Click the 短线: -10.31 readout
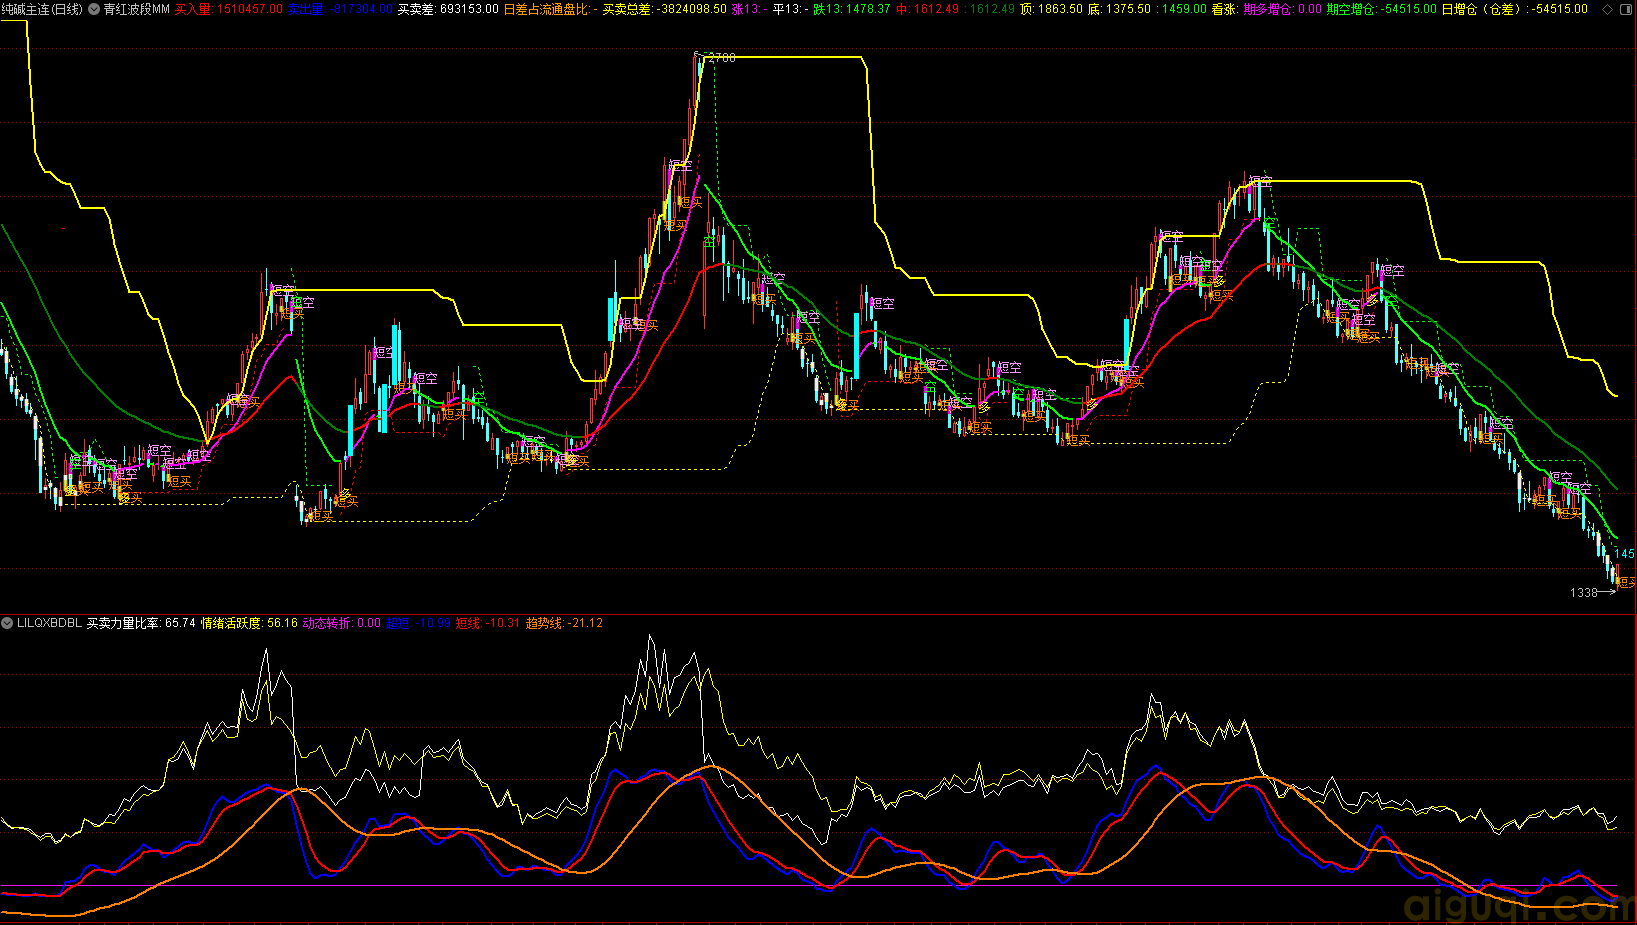Image resolution: width=1637 pixels, height=925 pixels. point(488,623)
